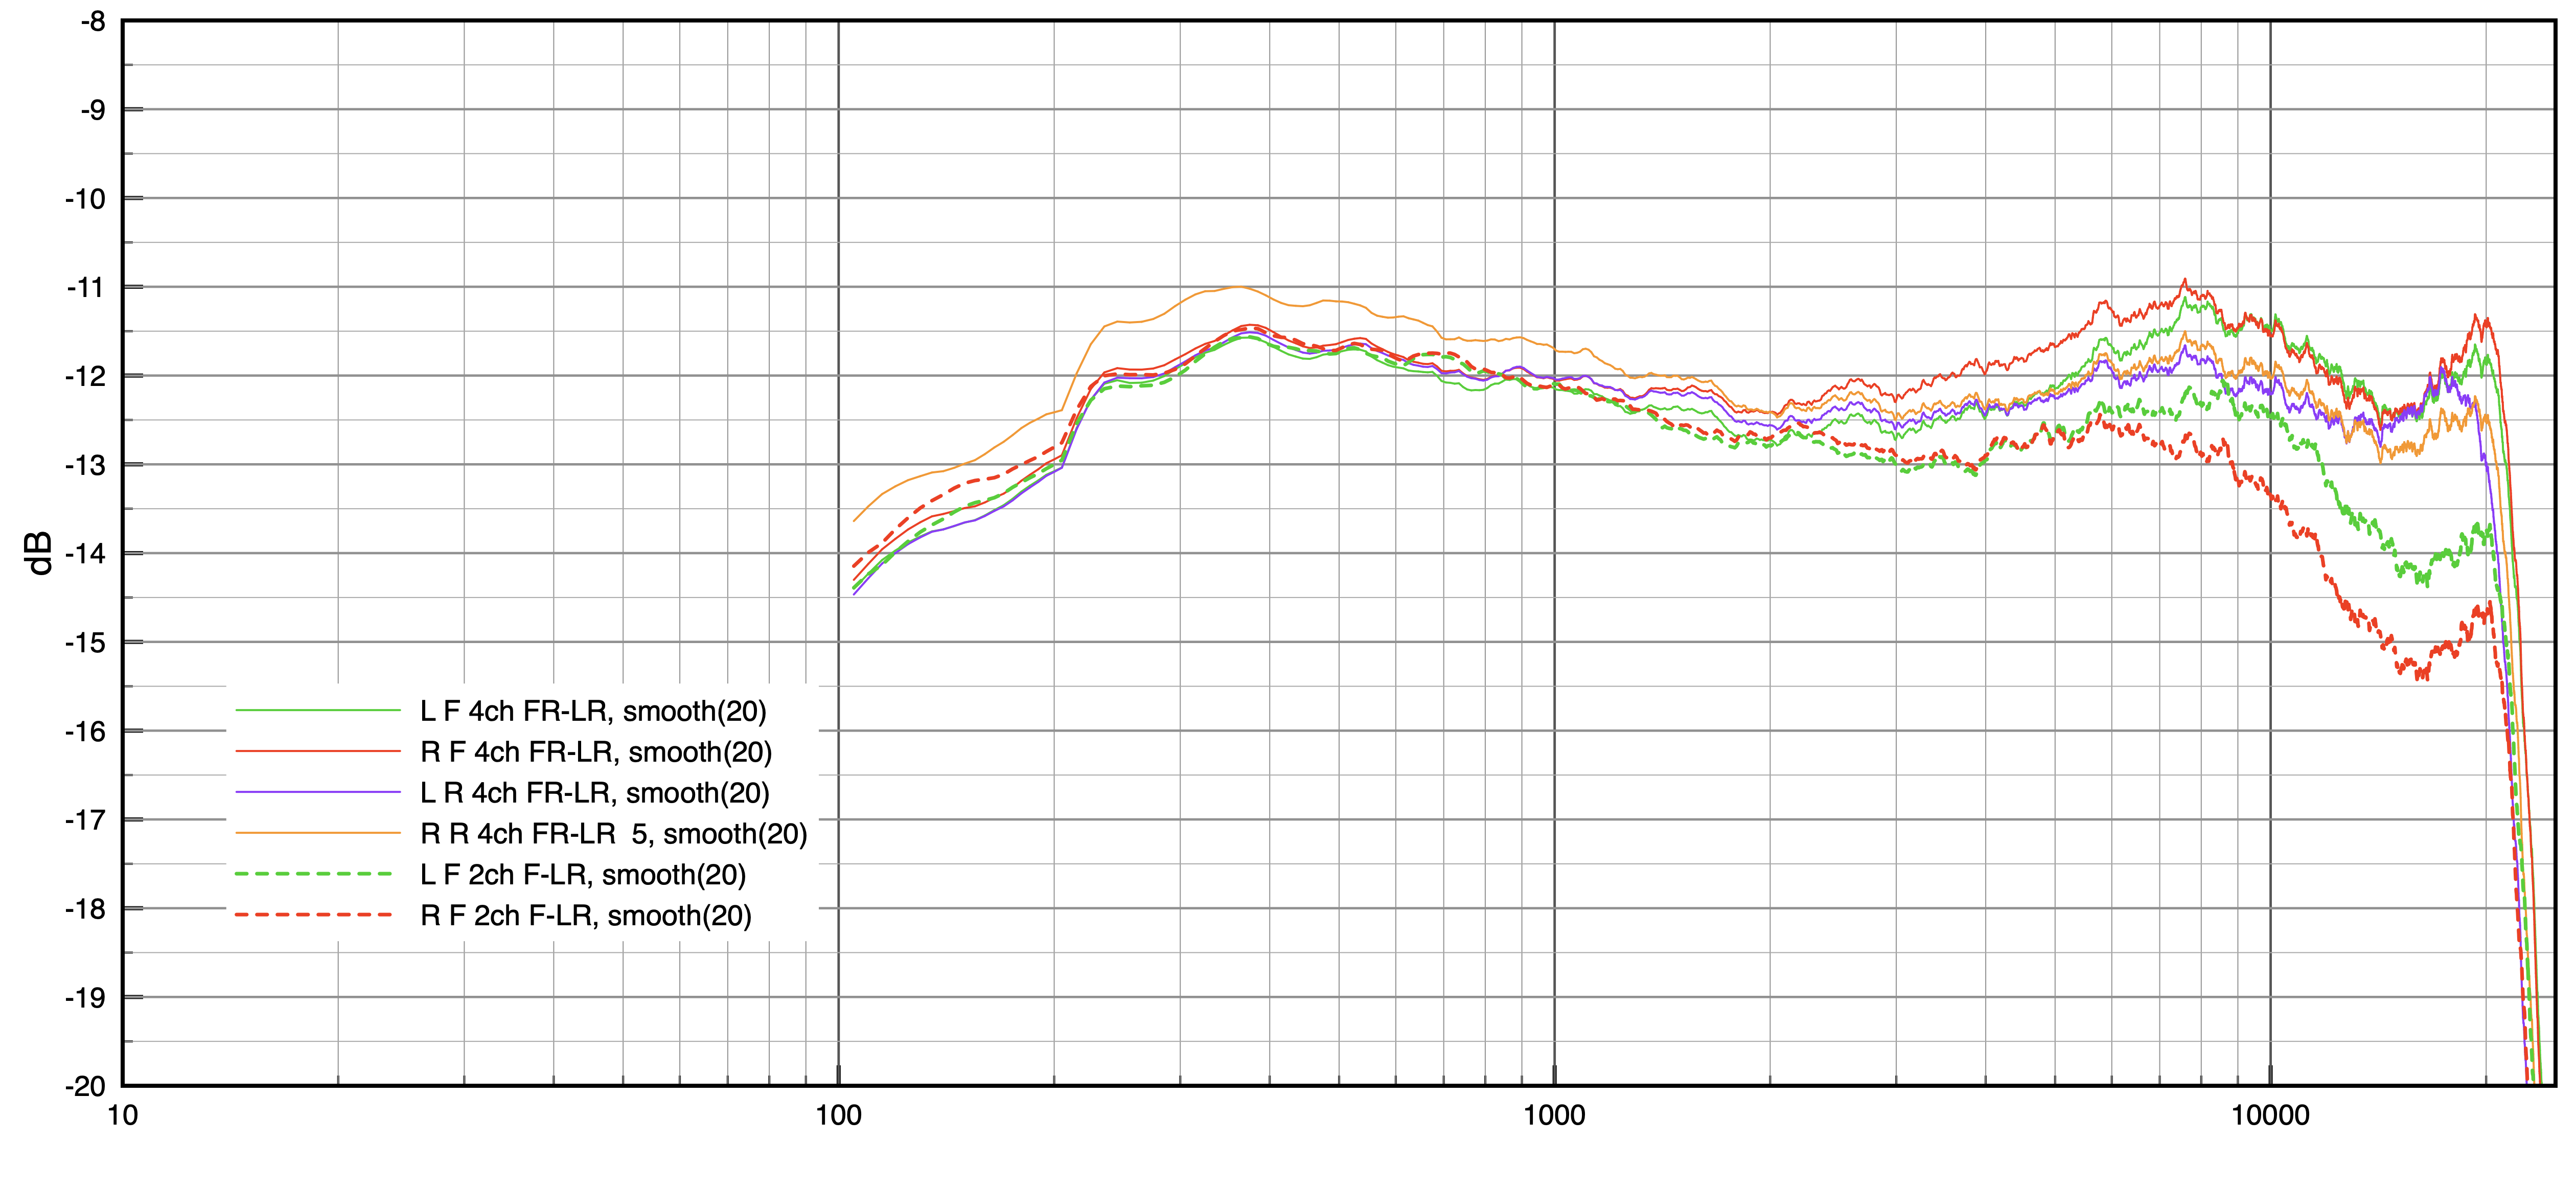
Task: Select legend entry 'R R 4ch FR-LR 5, smooth(20)'
Action: (x=613, y=833)
